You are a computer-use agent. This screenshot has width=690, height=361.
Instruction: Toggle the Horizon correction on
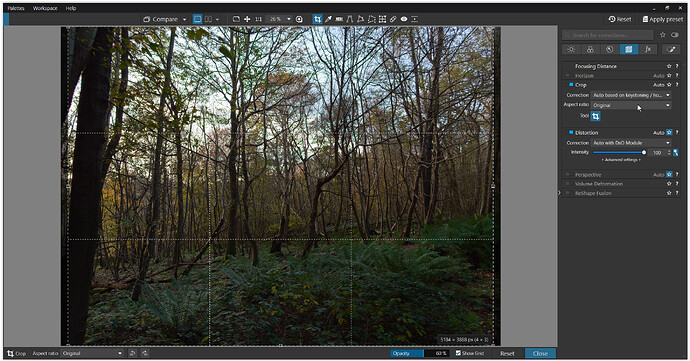[568, 76]
